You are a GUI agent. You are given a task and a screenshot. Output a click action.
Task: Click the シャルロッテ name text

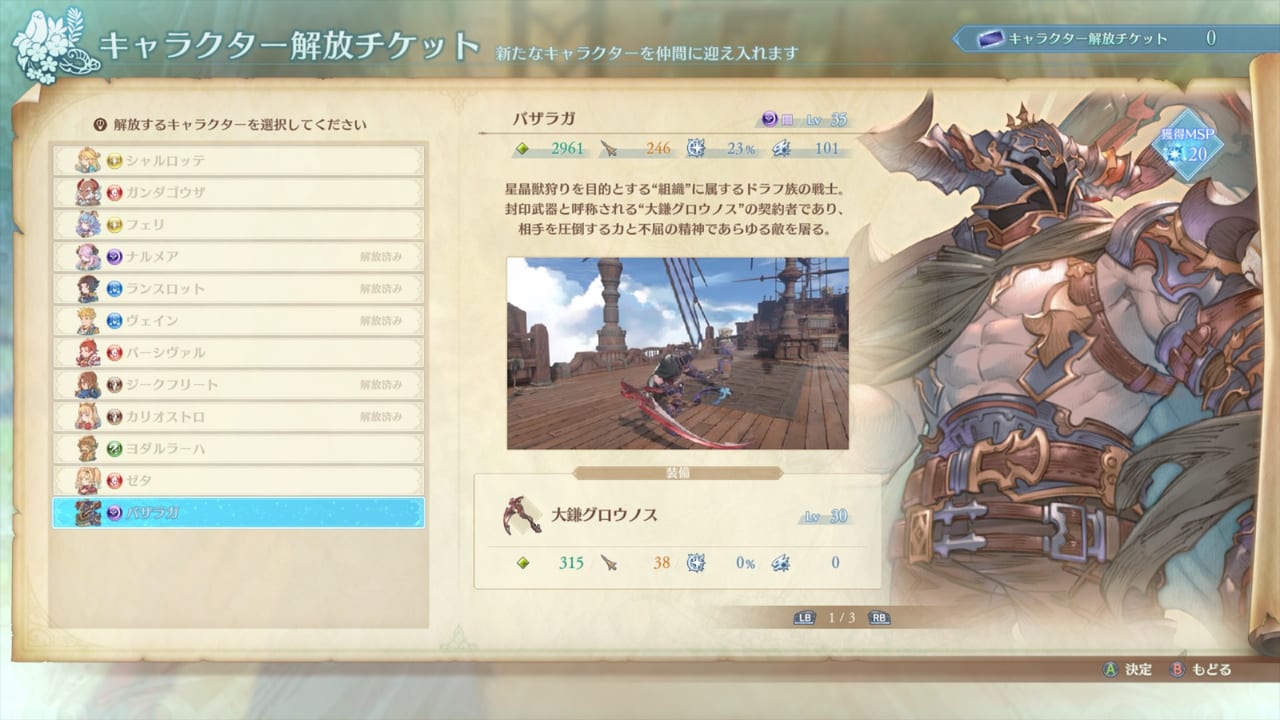coord(165,161)
